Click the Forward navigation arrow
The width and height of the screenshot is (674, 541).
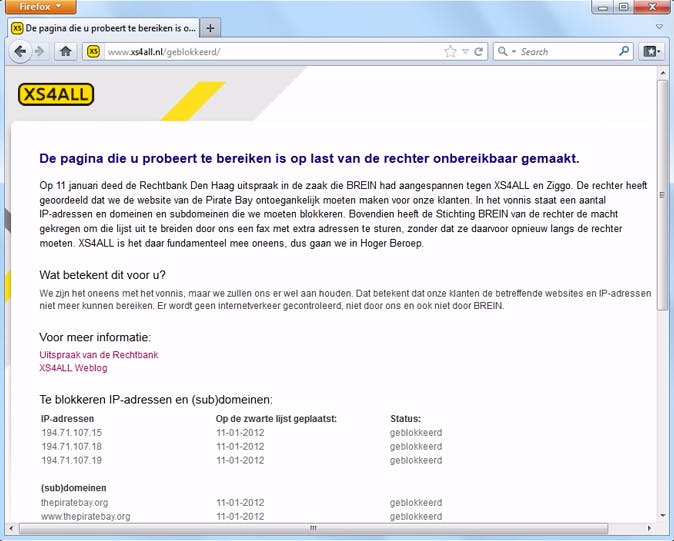click(x=39, y=52)
